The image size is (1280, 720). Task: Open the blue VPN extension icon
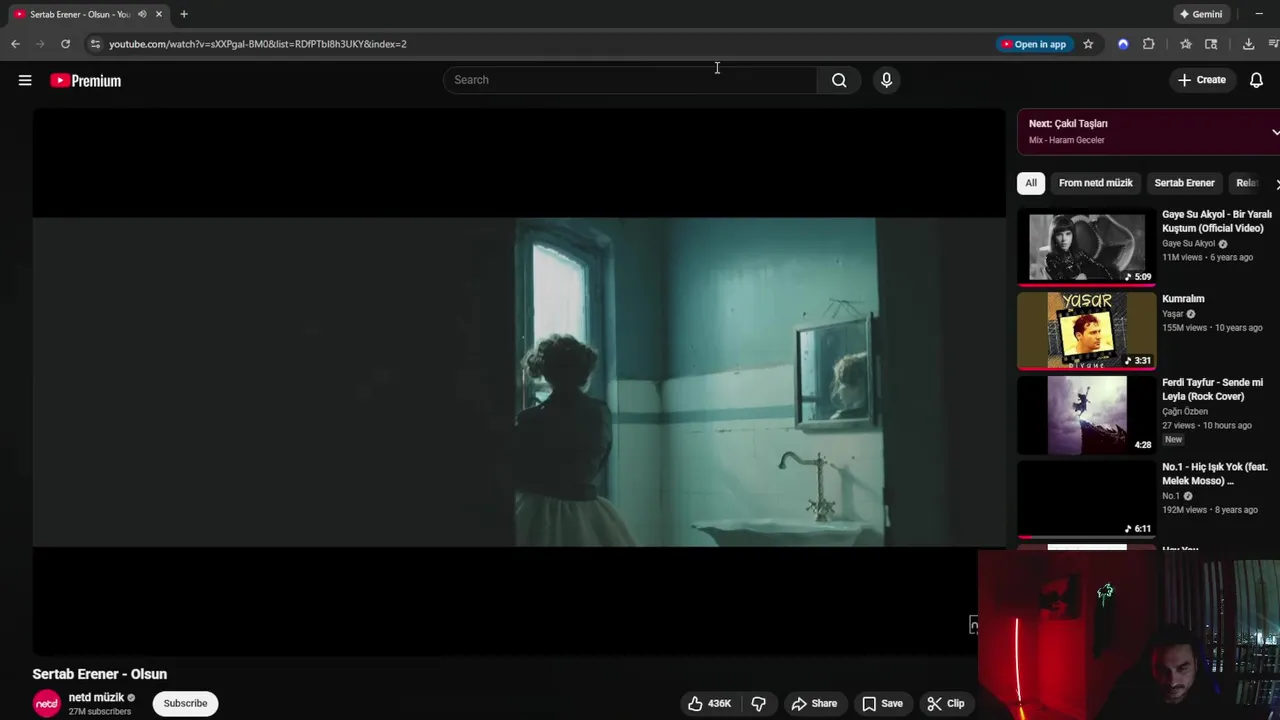coord(1123,44)
